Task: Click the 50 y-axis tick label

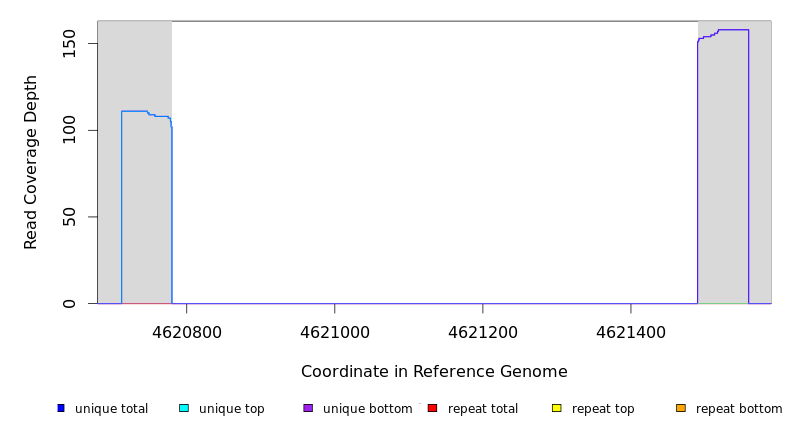Action: 69,217
